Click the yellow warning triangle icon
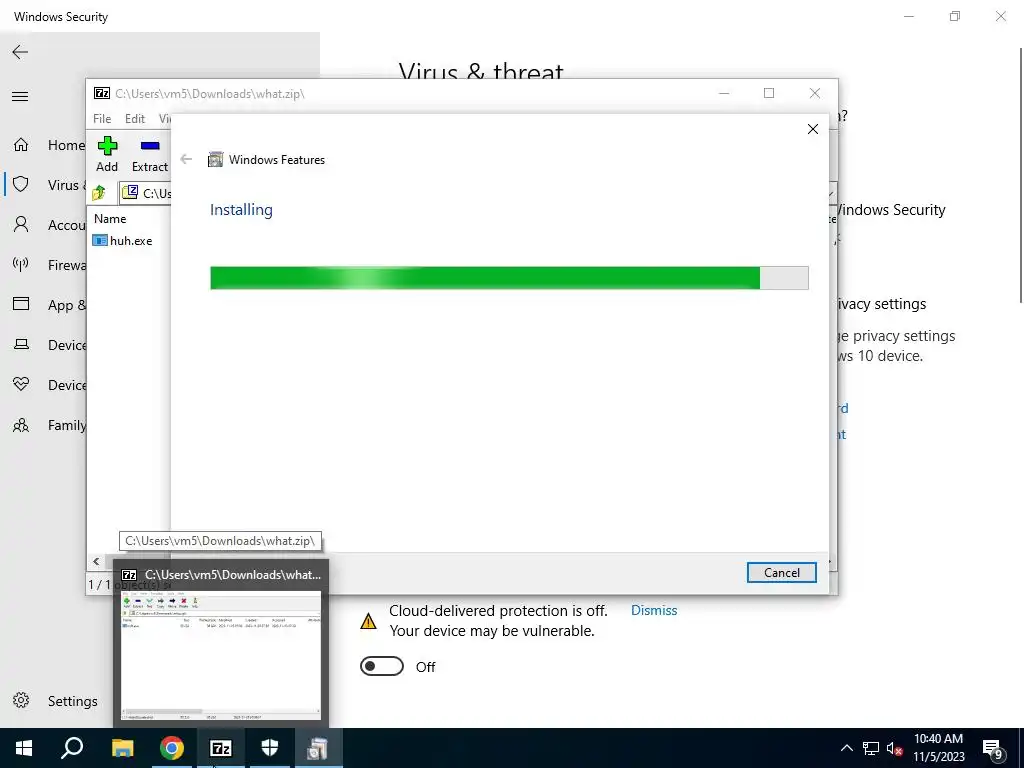 [368, 621]
